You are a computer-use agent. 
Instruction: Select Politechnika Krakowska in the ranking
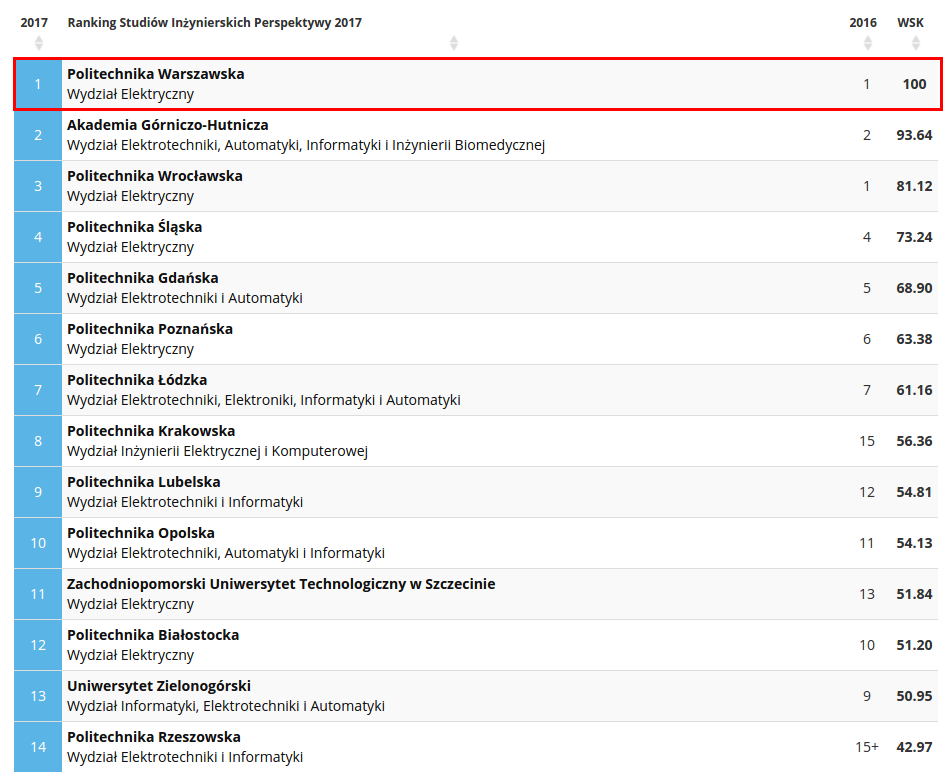[x=151, y=431]
